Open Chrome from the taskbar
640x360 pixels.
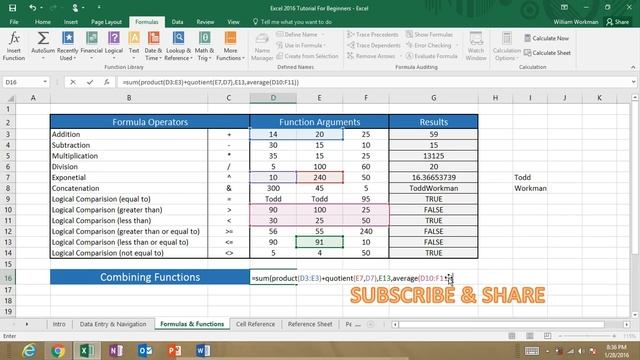(58, 351)
